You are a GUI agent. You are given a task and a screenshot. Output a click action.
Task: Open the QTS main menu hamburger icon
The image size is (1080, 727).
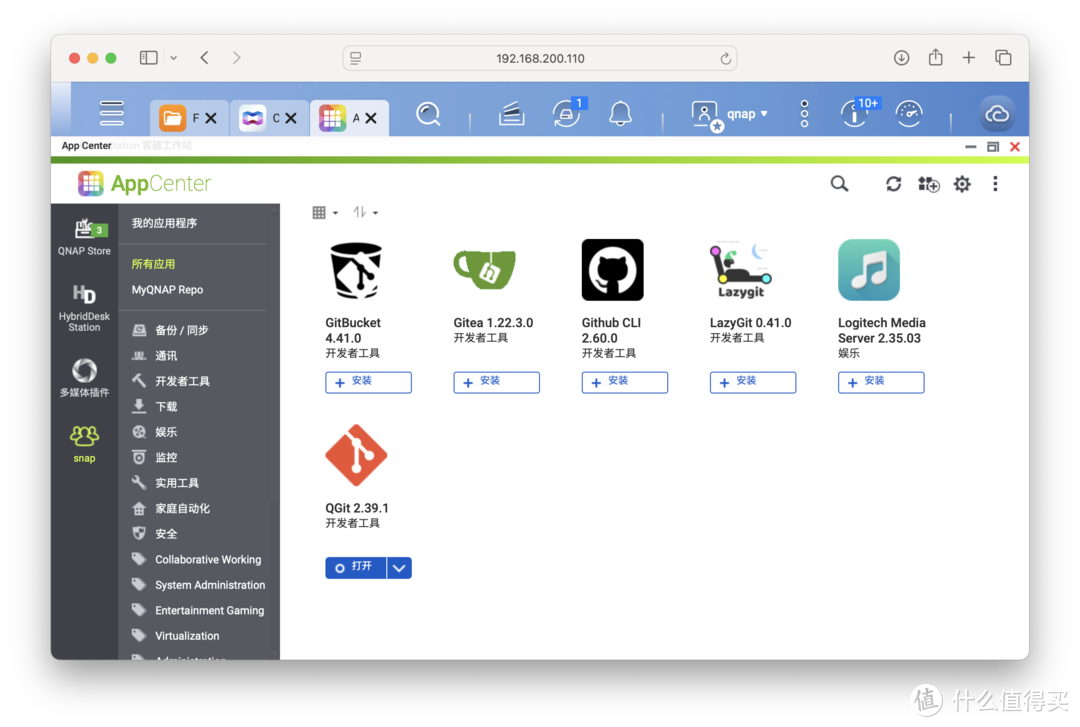click(x=111, y=113)
